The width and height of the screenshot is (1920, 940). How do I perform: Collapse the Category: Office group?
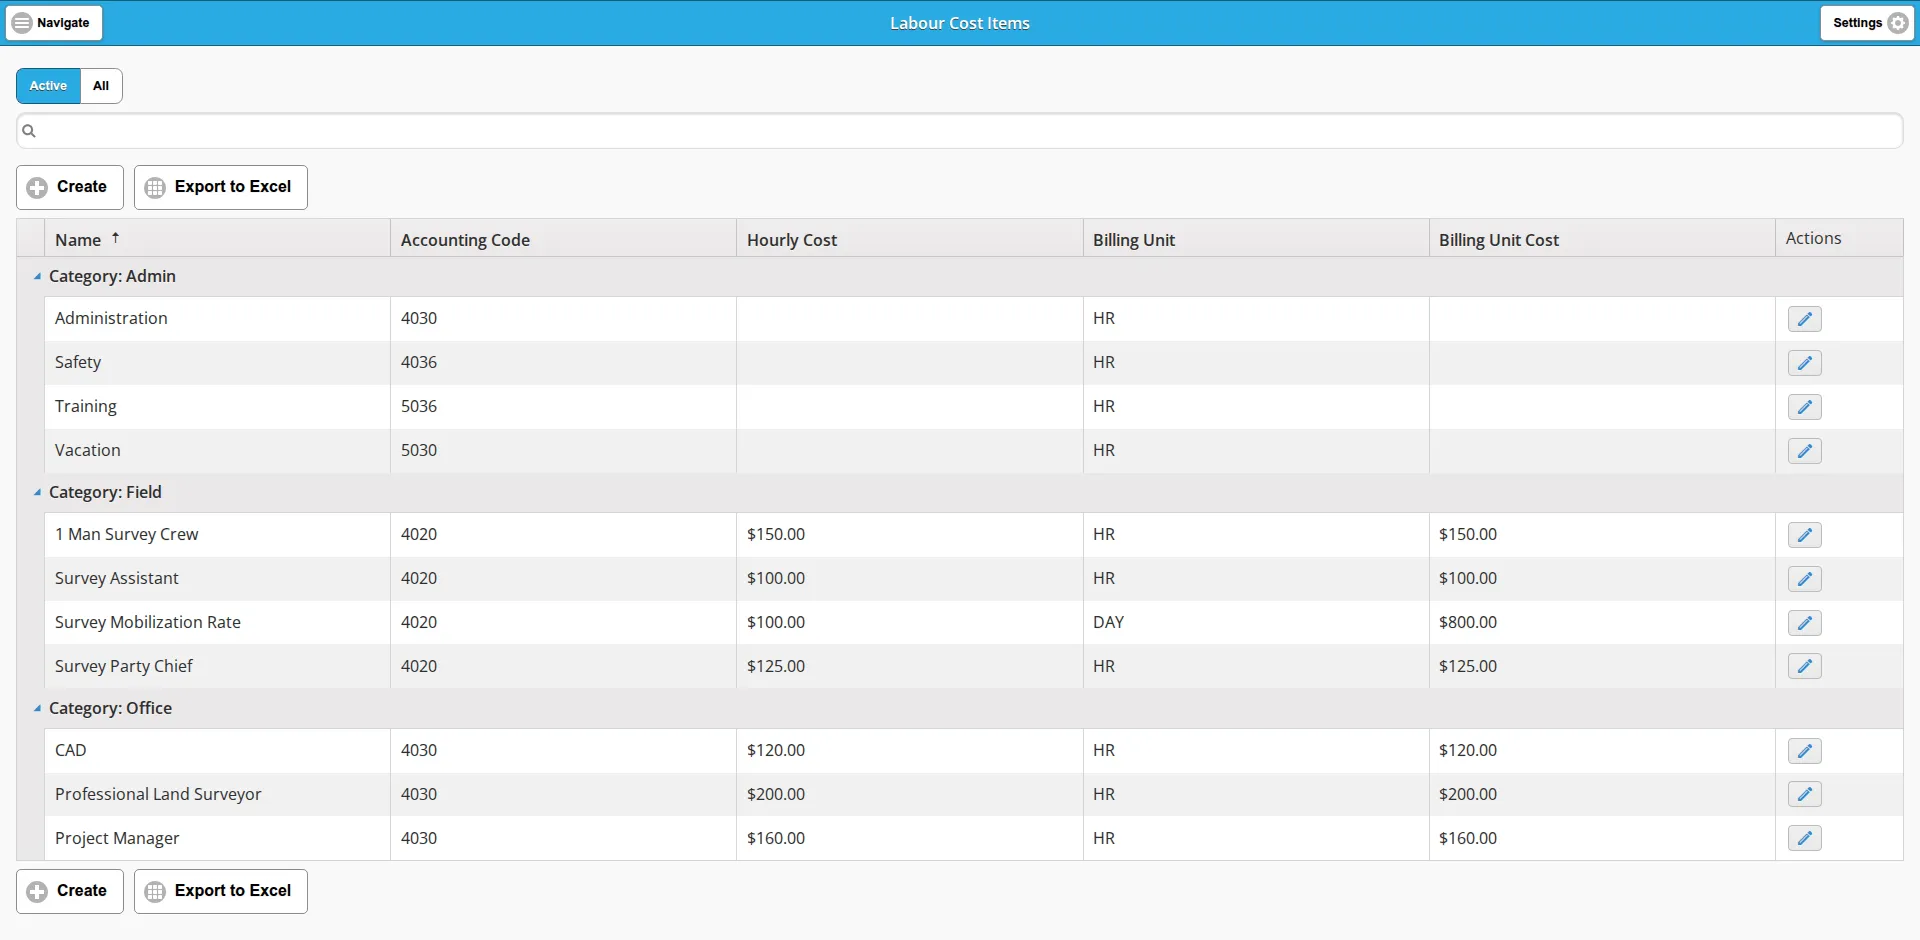[37, 709]
